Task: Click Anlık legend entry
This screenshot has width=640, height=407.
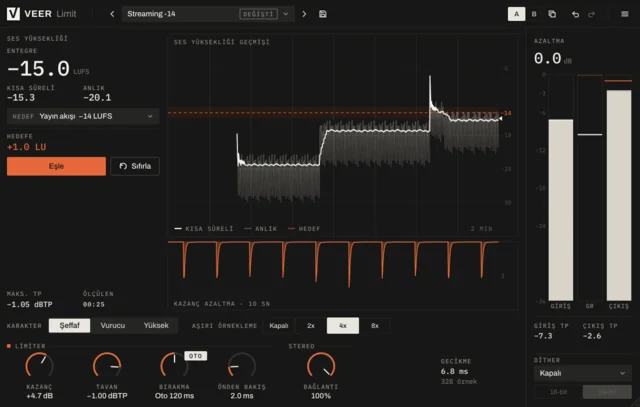Action: (260, 229)
